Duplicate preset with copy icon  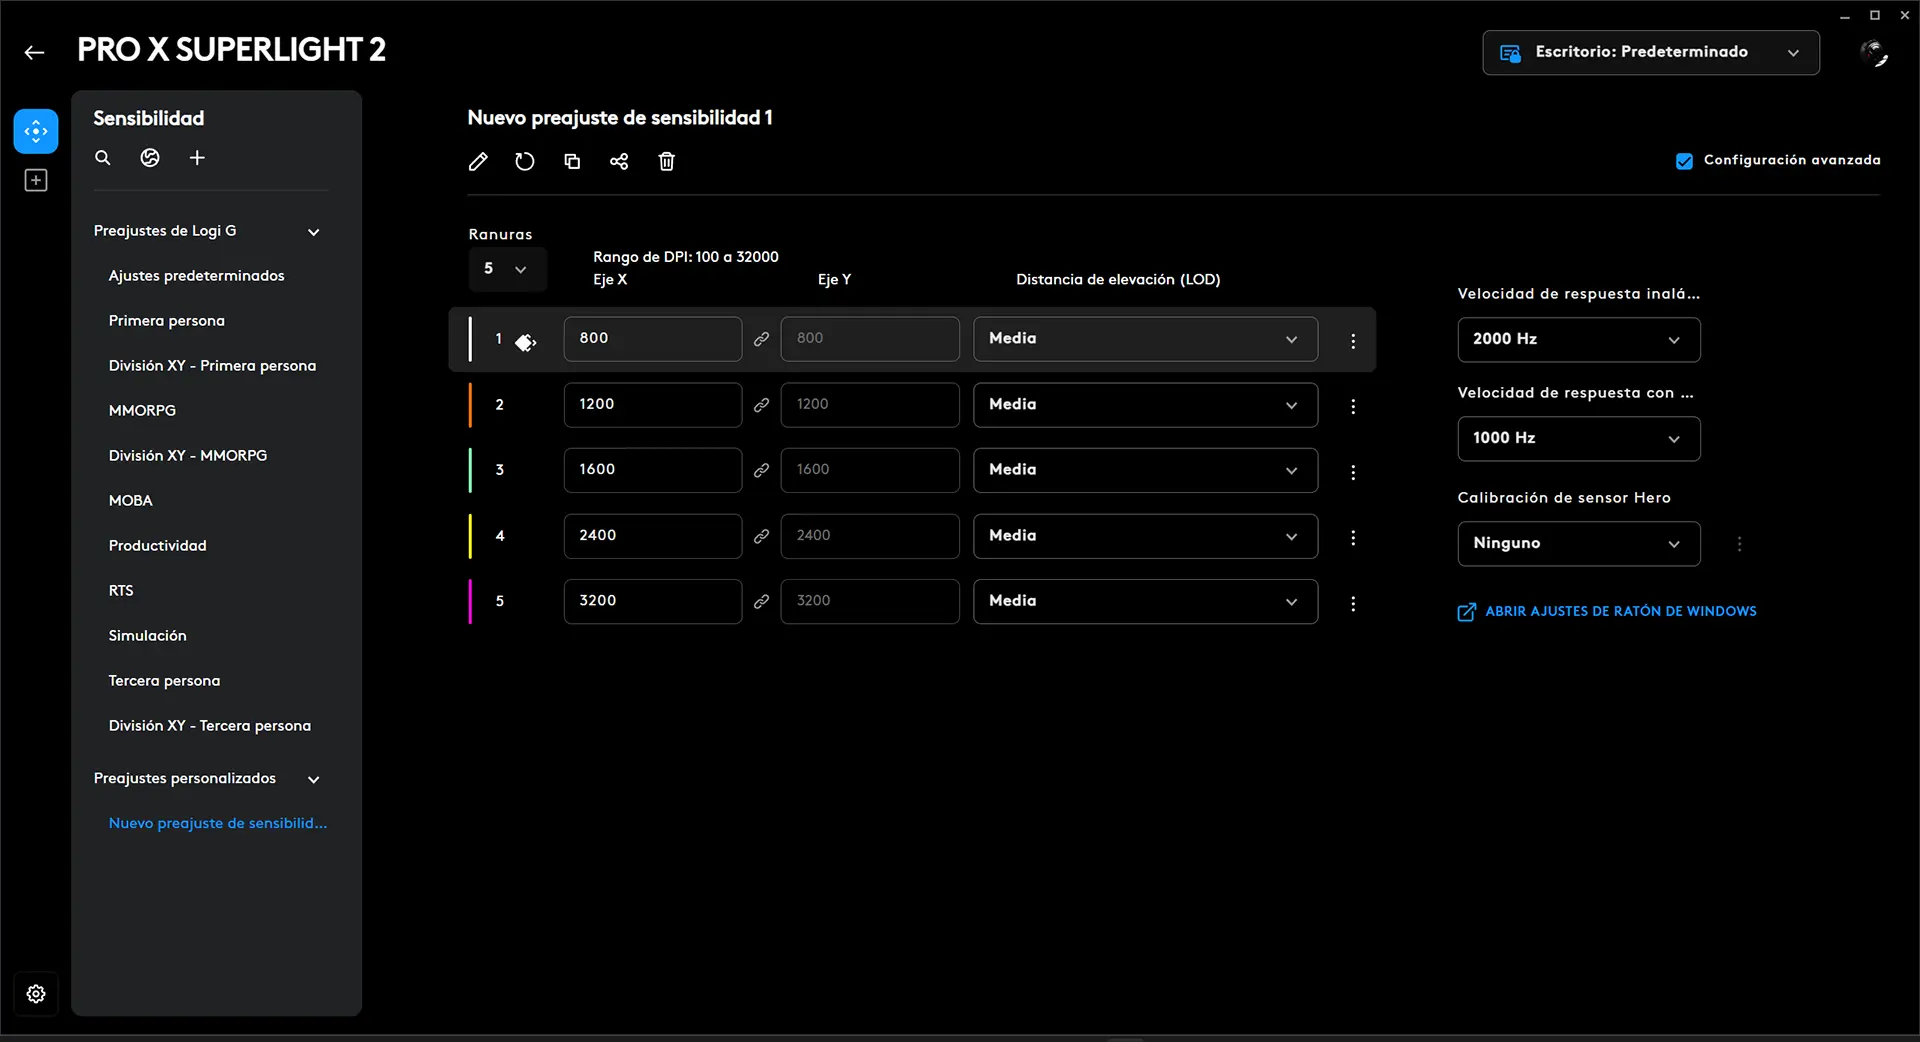pyautogui.click(x=572, y=162)
